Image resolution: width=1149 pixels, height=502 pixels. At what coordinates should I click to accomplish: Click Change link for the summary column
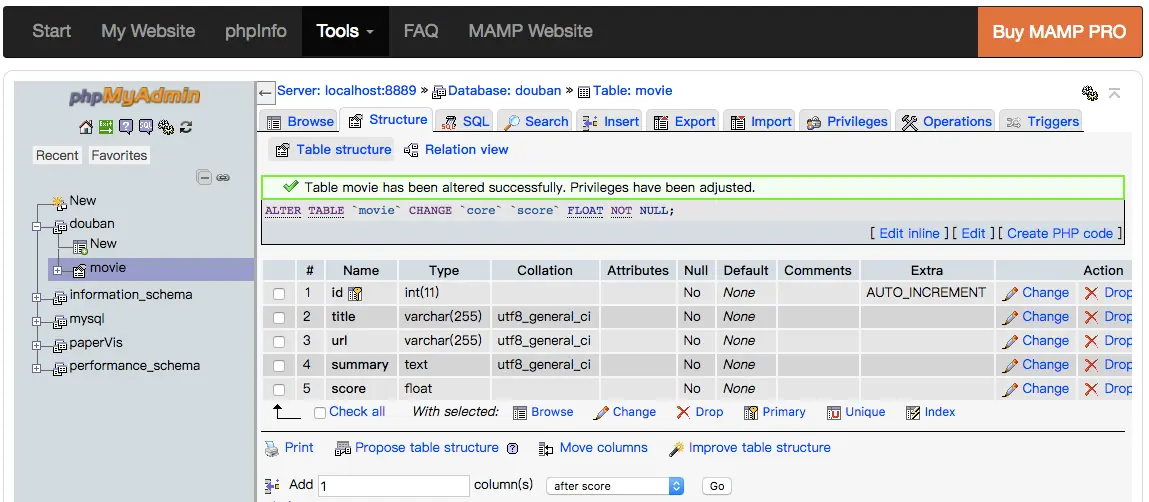(1036, 365)
